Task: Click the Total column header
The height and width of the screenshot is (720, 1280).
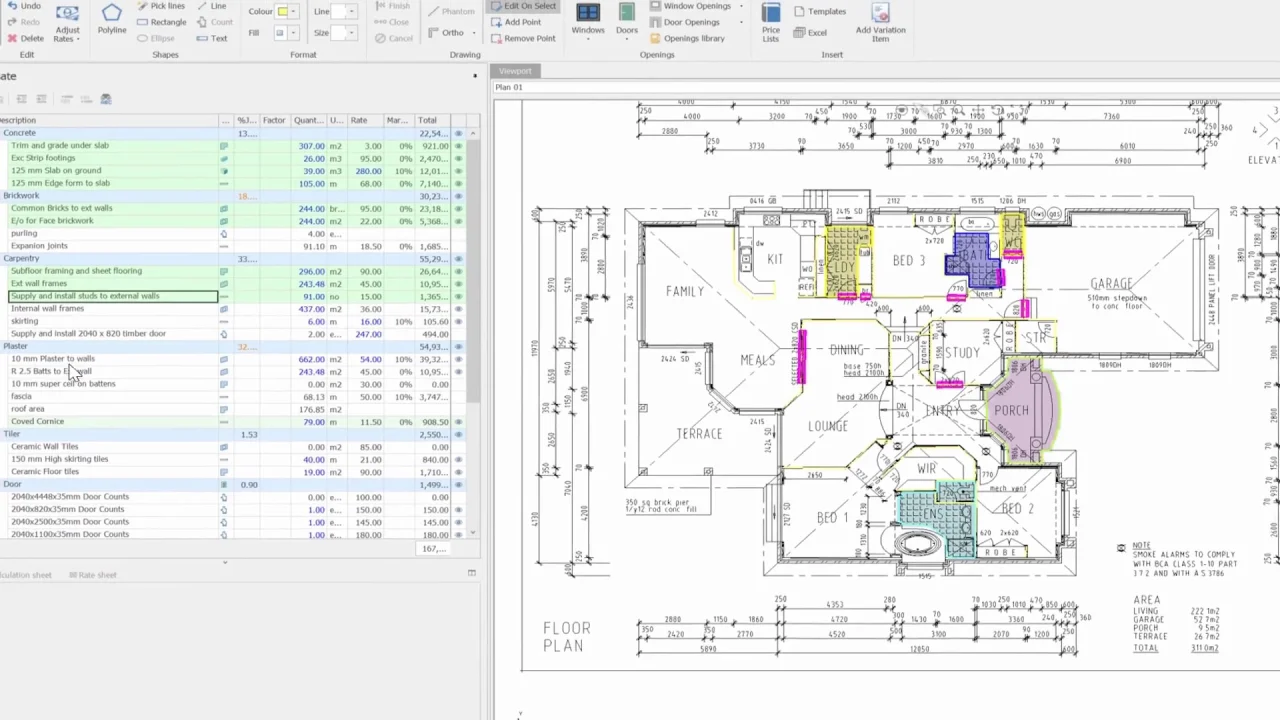Action: pos(433,120)
